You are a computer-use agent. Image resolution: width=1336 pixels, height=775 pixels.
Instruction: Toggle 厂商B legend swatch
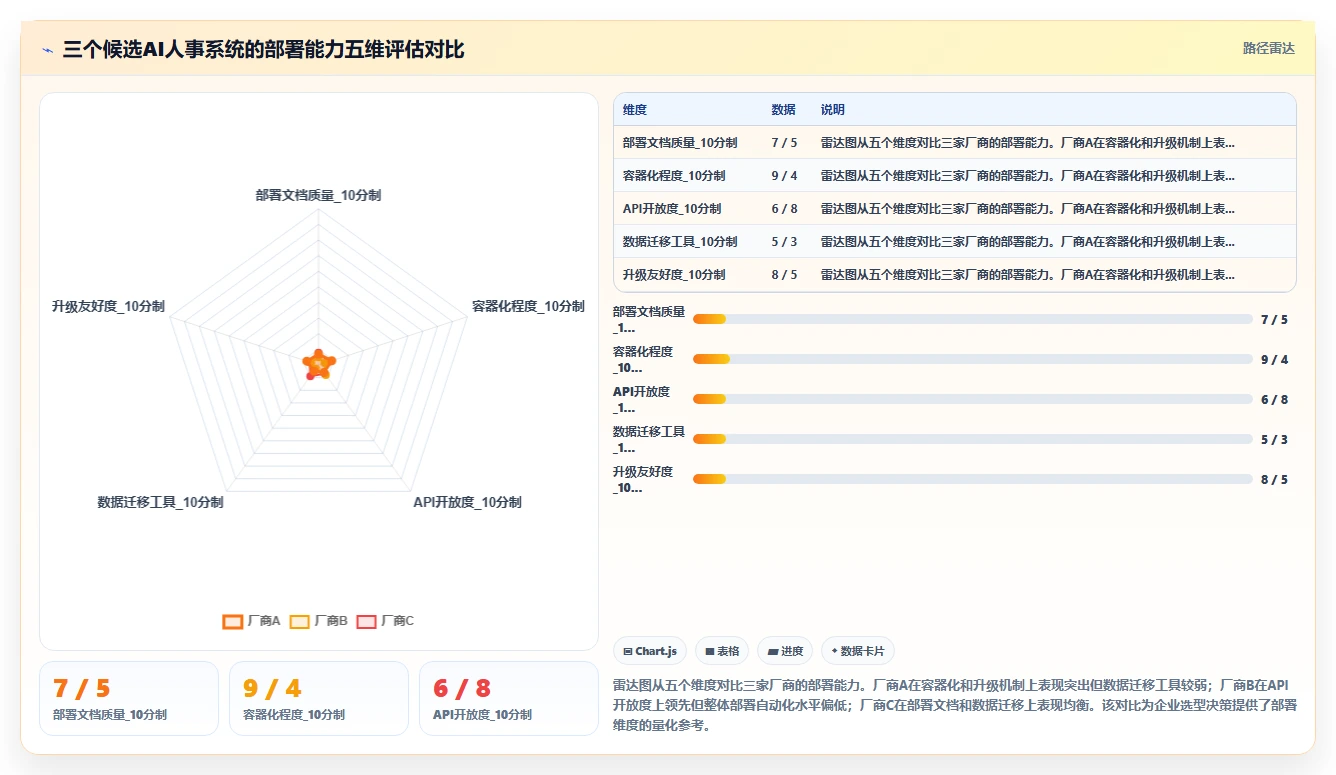click(x=300, y=621)
